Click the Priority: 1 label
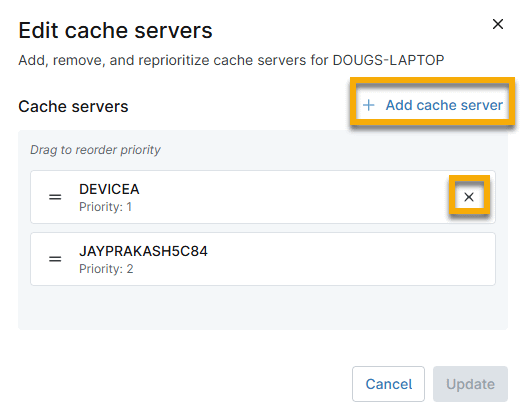 click(105, 207)
